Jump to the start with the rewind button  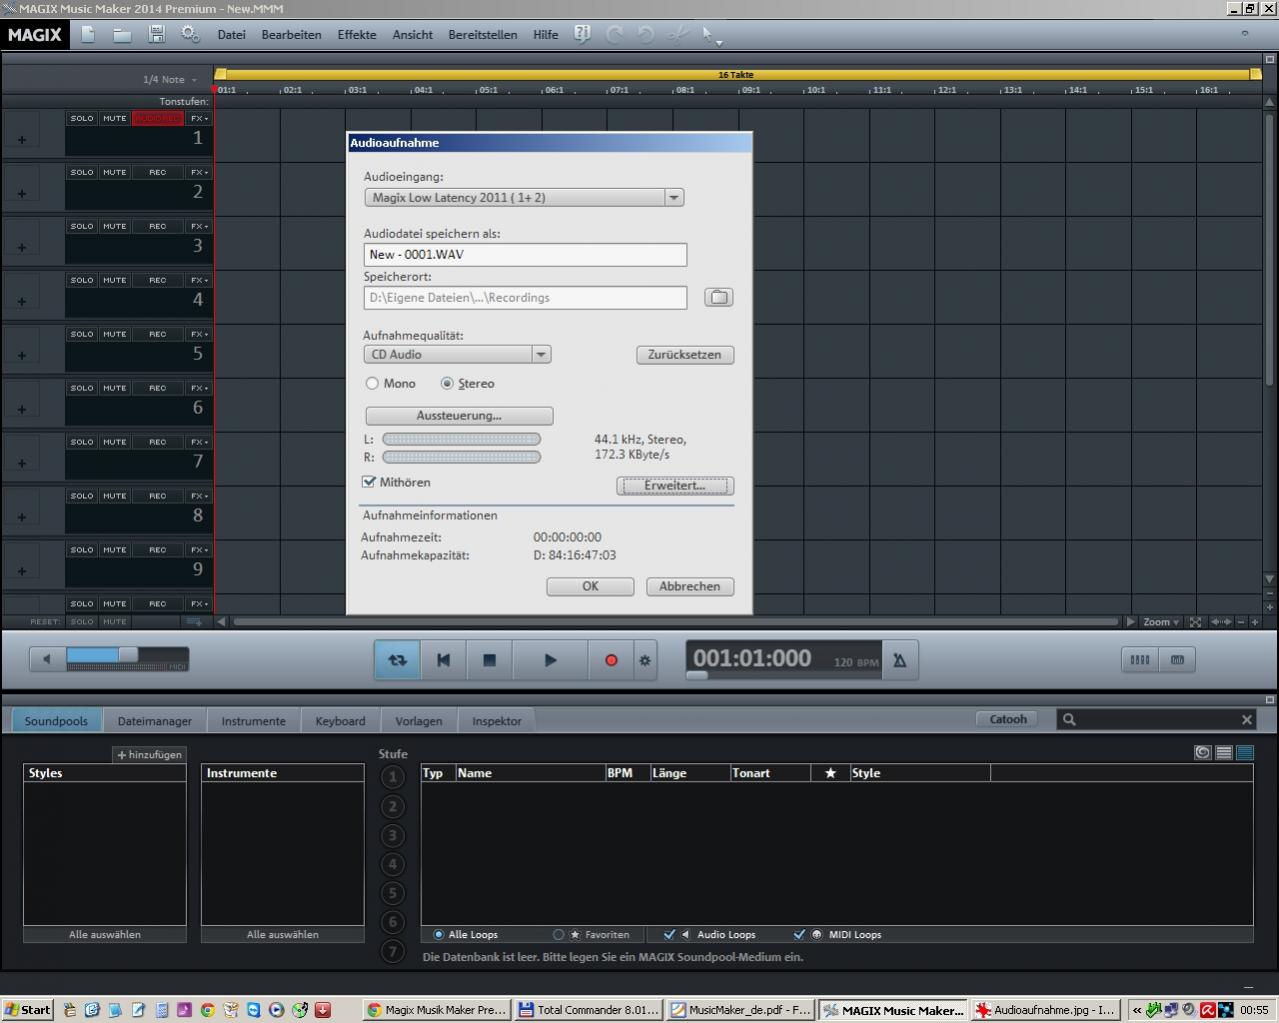[443, 660]
